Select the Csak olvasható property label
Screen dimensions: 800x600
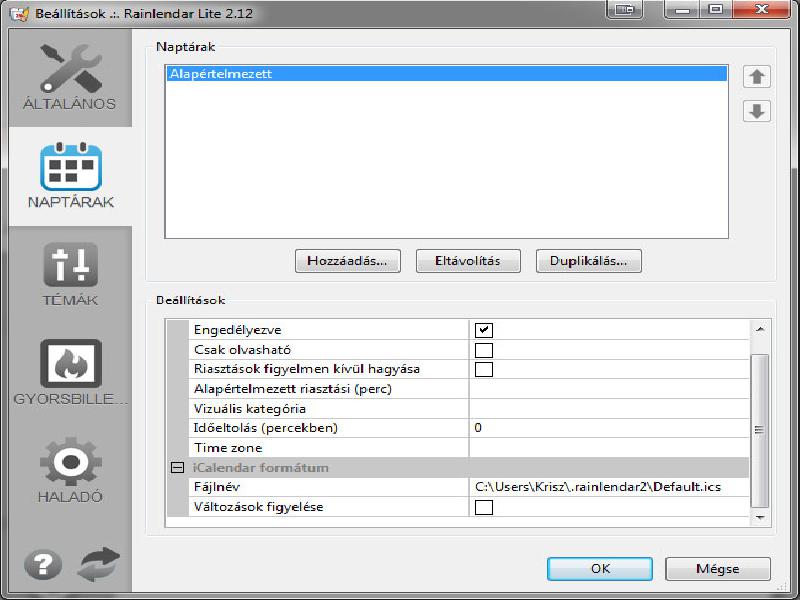point(242,350)
